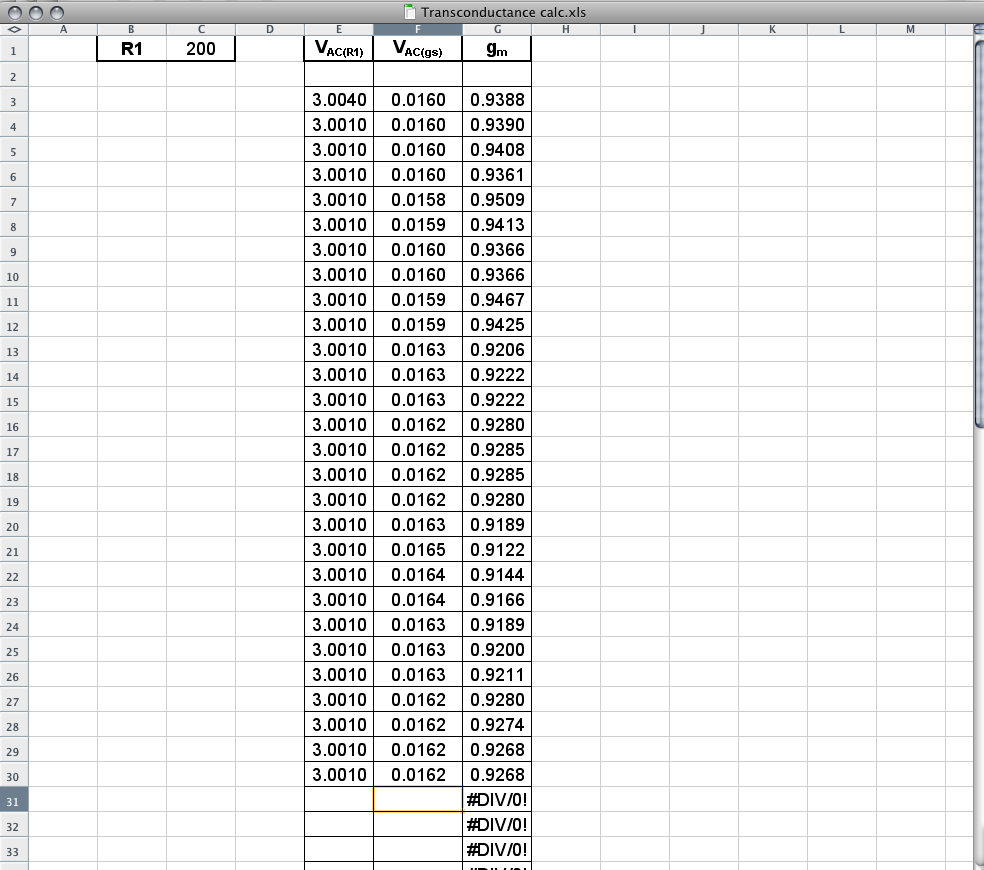984x870 pixels.
Task: Click the cell with value 3.0040
Action: [339, 99]
